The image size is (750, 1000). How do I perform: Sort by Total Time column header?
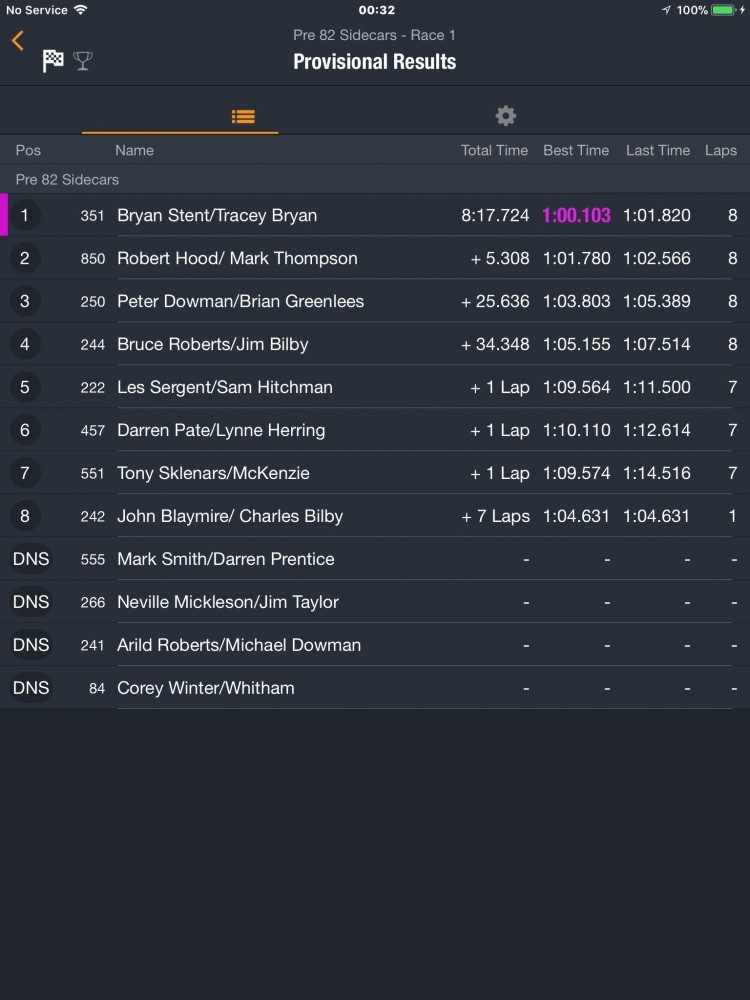point(494,150)
